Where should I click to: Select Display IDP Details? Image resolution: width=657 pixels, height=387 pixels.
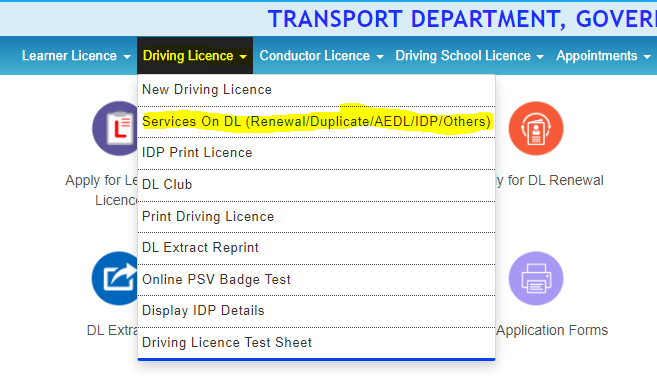pyautogui.click(x=316, y=311)
